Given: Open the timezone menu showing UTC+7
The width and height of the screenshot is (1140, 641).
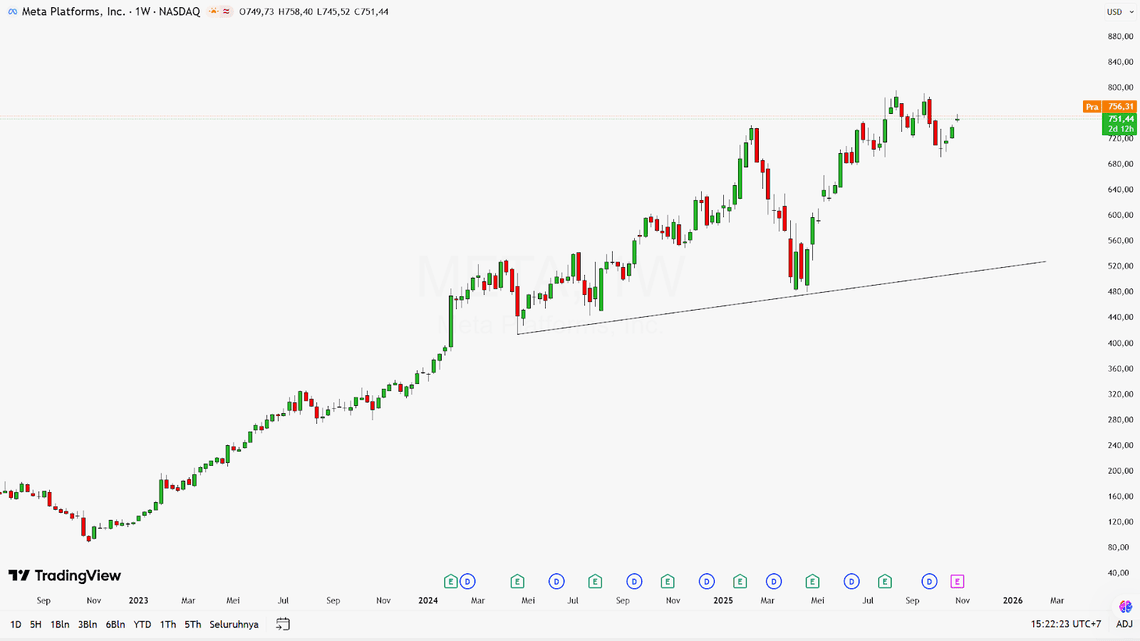Looking at the screenshot, I should 1066,624.
